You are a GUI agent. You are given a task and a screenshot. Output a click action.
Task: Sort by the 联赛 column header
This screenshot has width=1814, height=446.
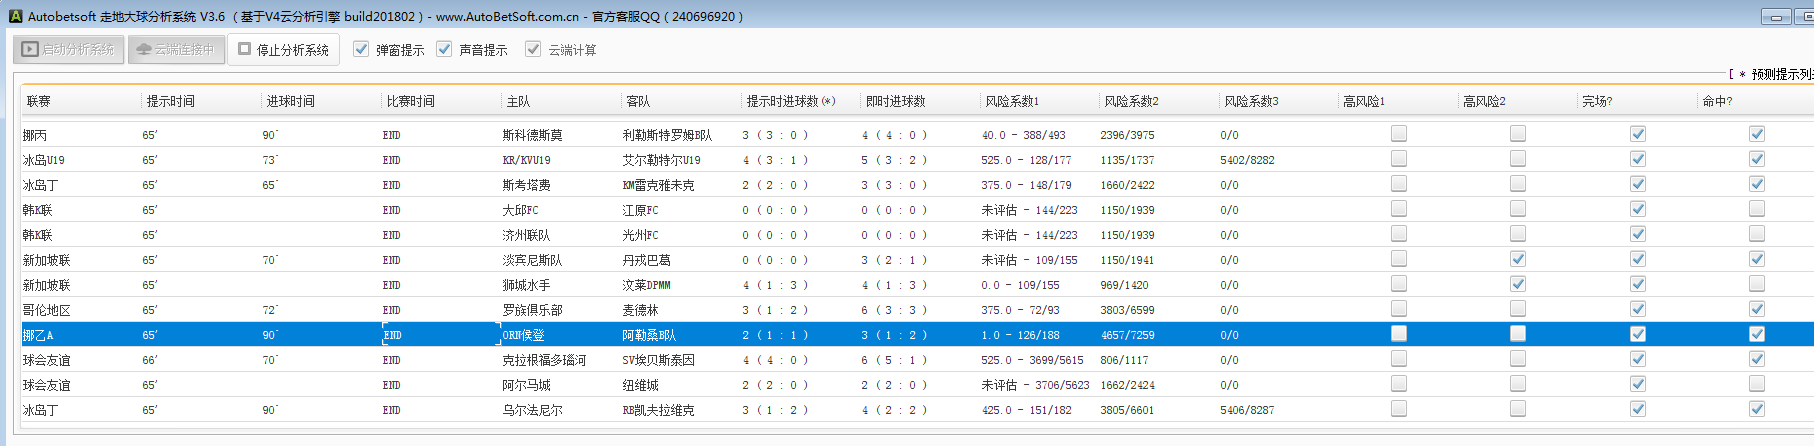(x=39, y=101)
